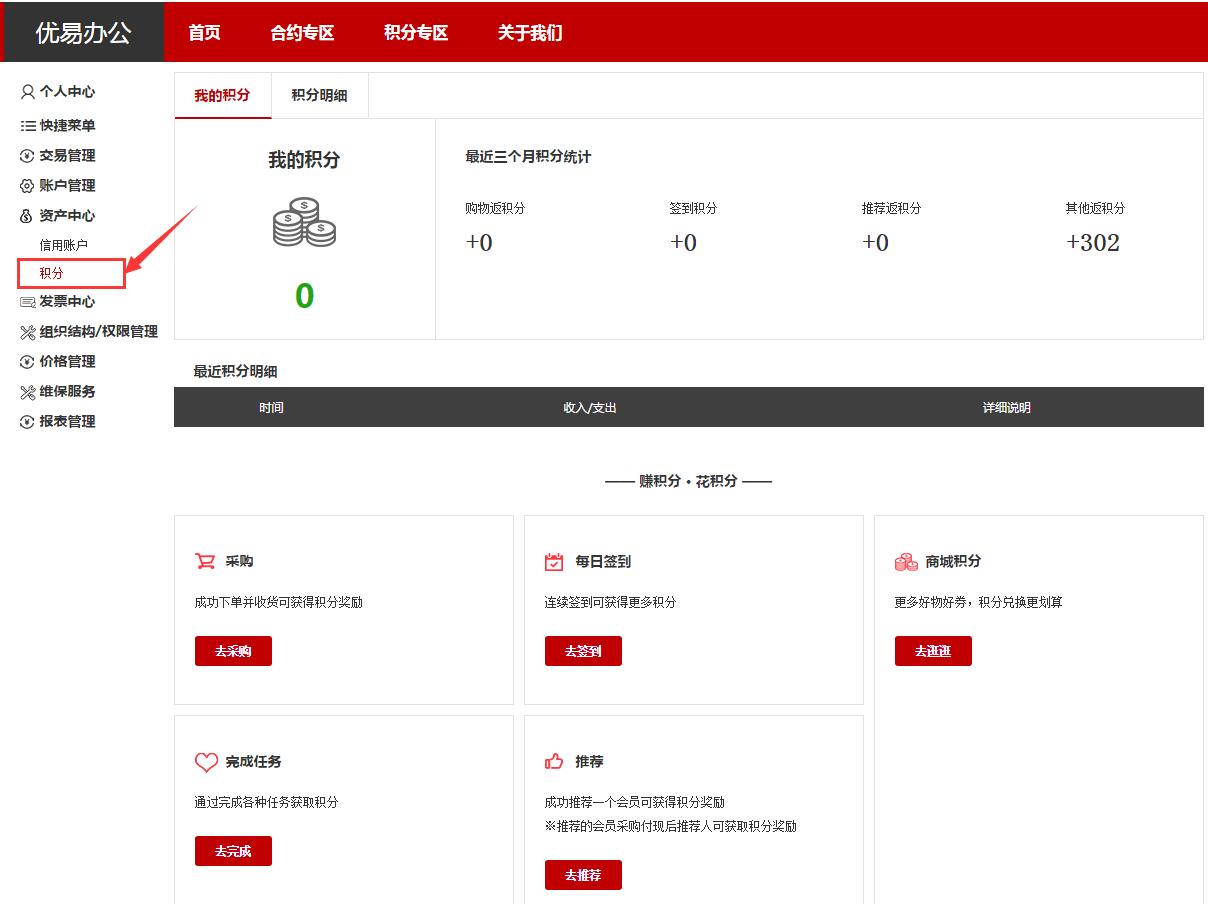Click the calendar icon beside 每日签到
The height and width of the screenshot is (904, 1208).
click(x=554, y=562)
